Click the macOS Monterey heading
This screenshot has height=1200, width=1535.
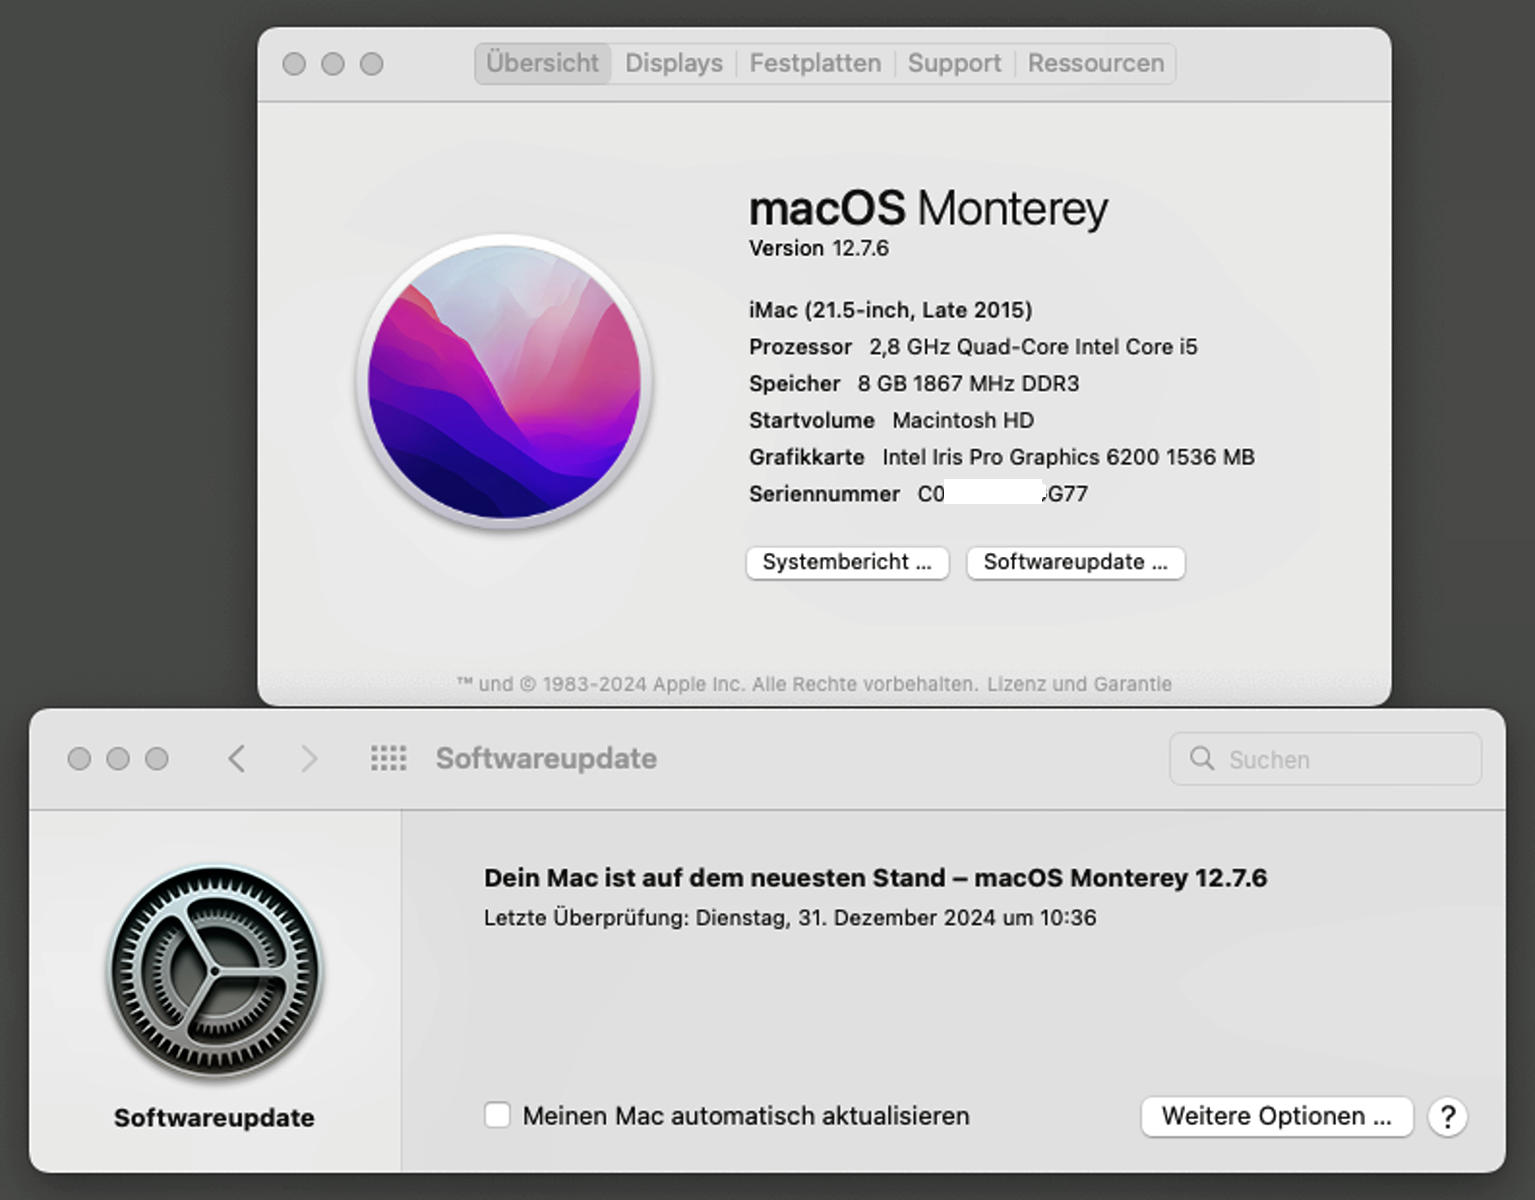pyautogui.click(x=928, y=208)
